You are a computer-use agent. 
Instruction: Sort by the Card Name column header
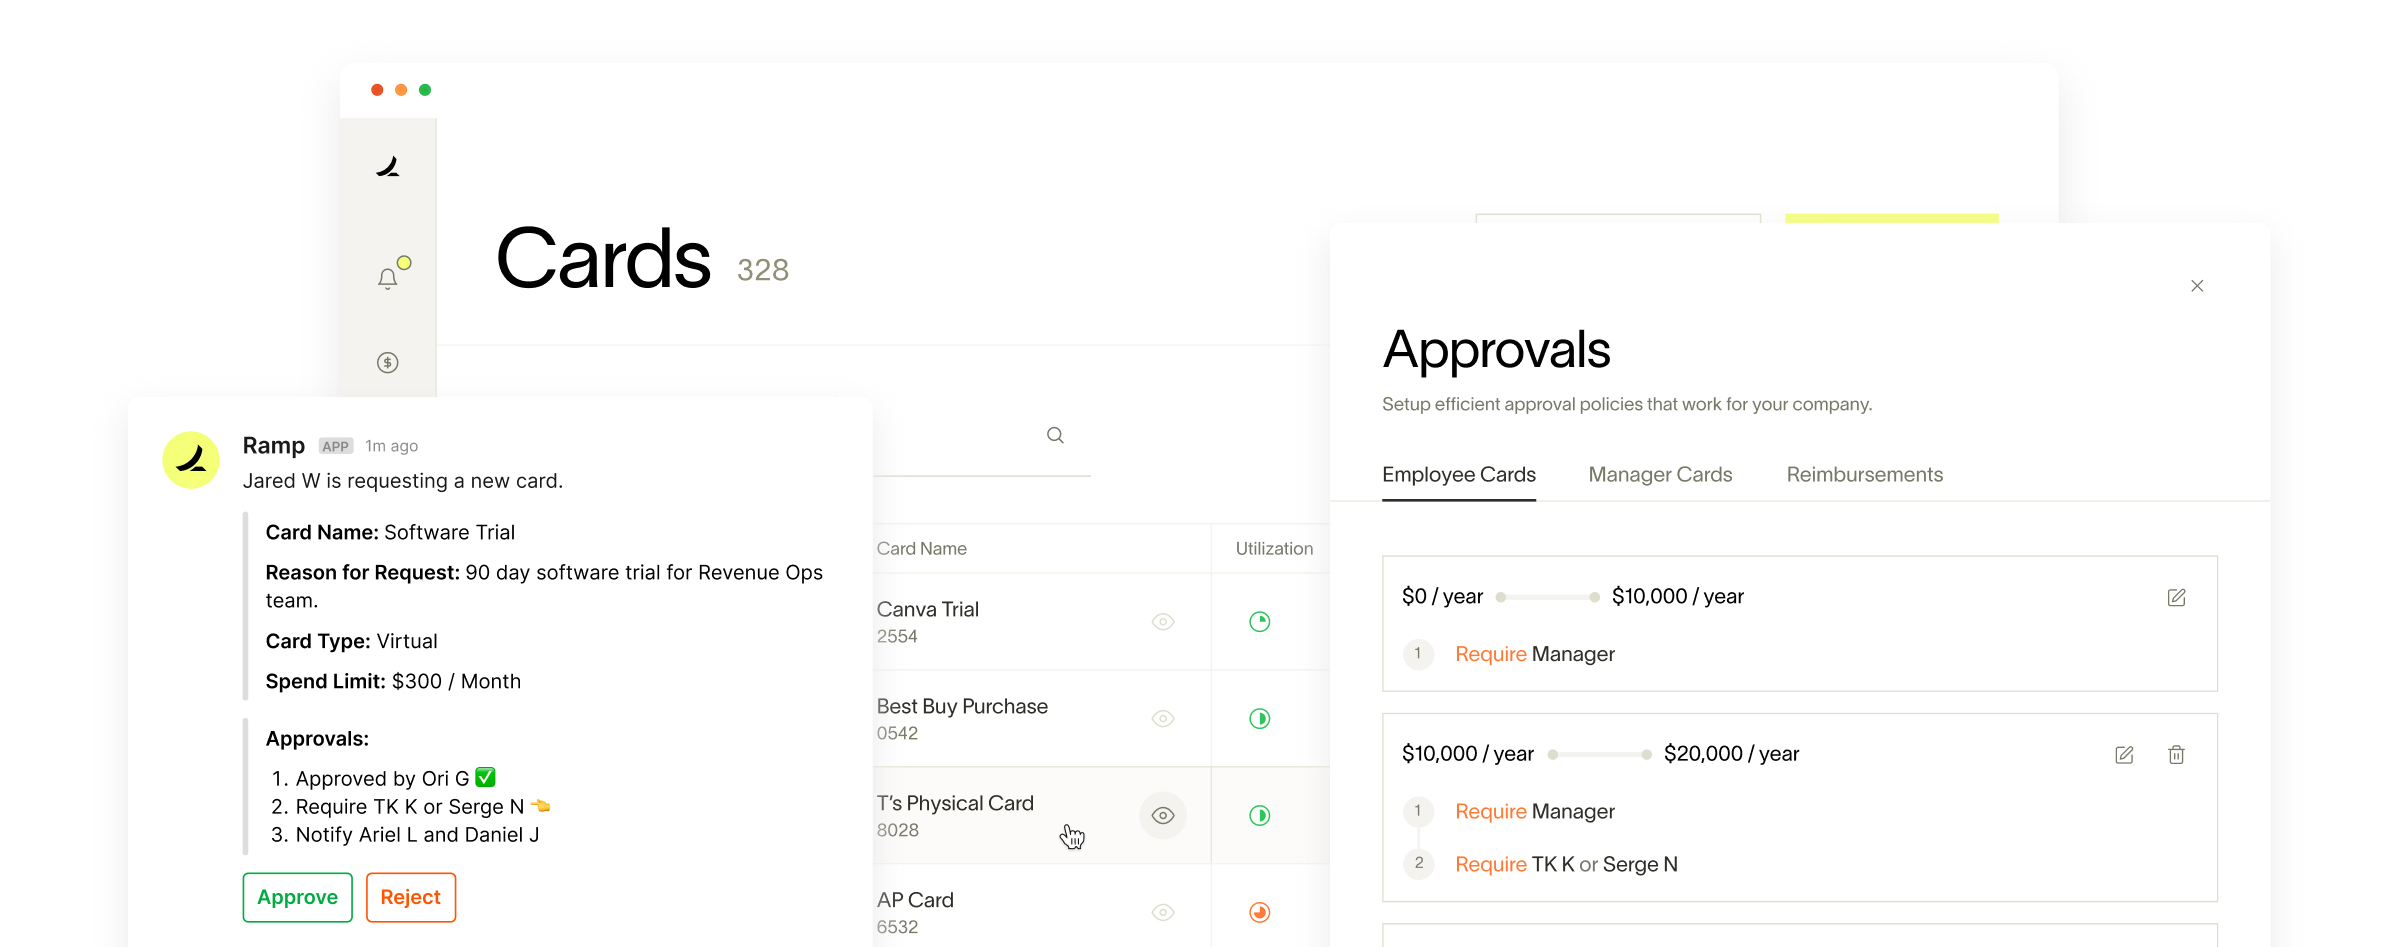pyautogui.click(x=922, y=549)
